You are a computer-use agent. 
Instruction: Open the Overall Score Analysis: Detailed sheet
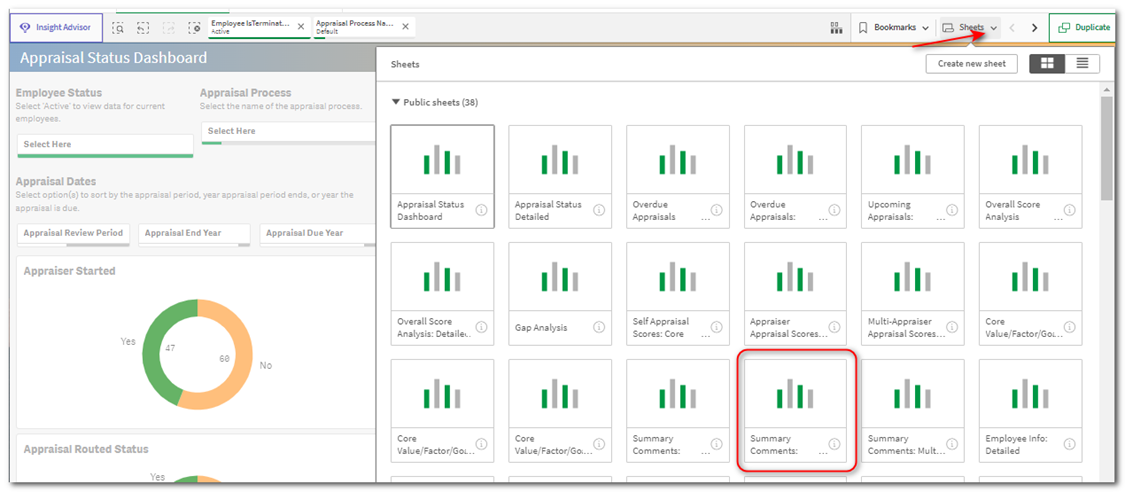(442, 294)
